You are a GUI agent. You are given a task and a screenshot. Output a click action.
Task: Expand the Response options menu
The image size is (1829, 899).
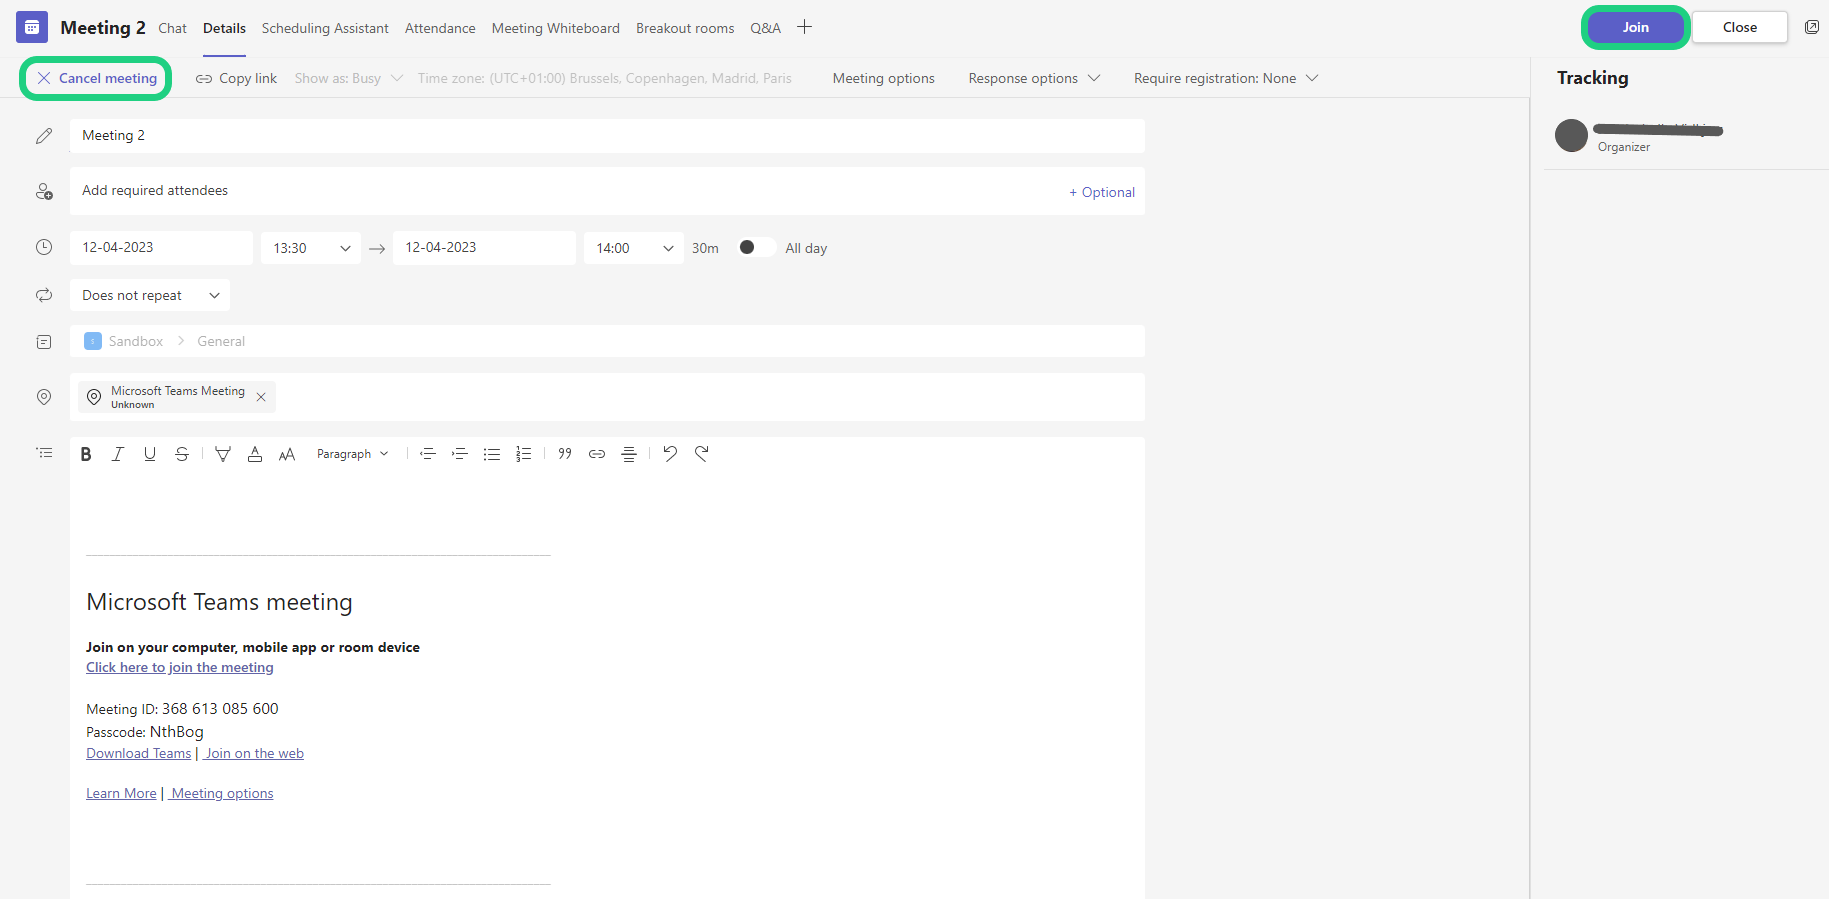(x=1033, y=78)
